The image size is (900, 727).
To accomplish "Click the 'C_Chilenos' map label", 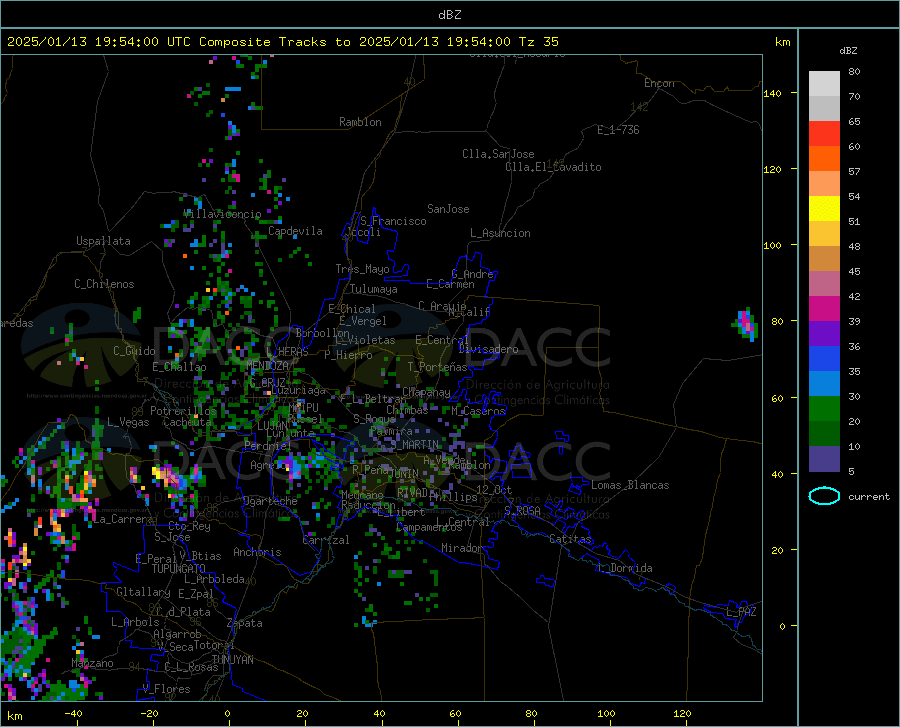I will point(104,284).
